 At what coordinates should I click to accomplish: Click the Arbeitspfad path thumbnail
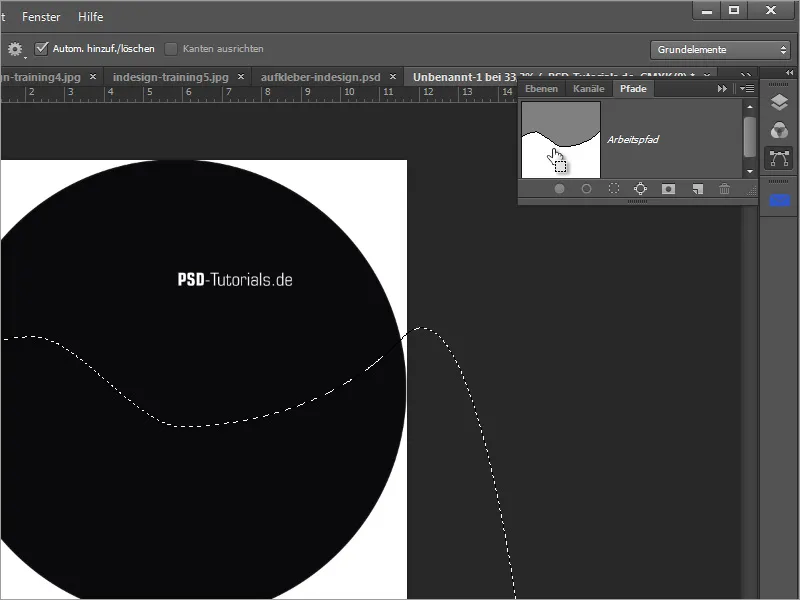561,140
